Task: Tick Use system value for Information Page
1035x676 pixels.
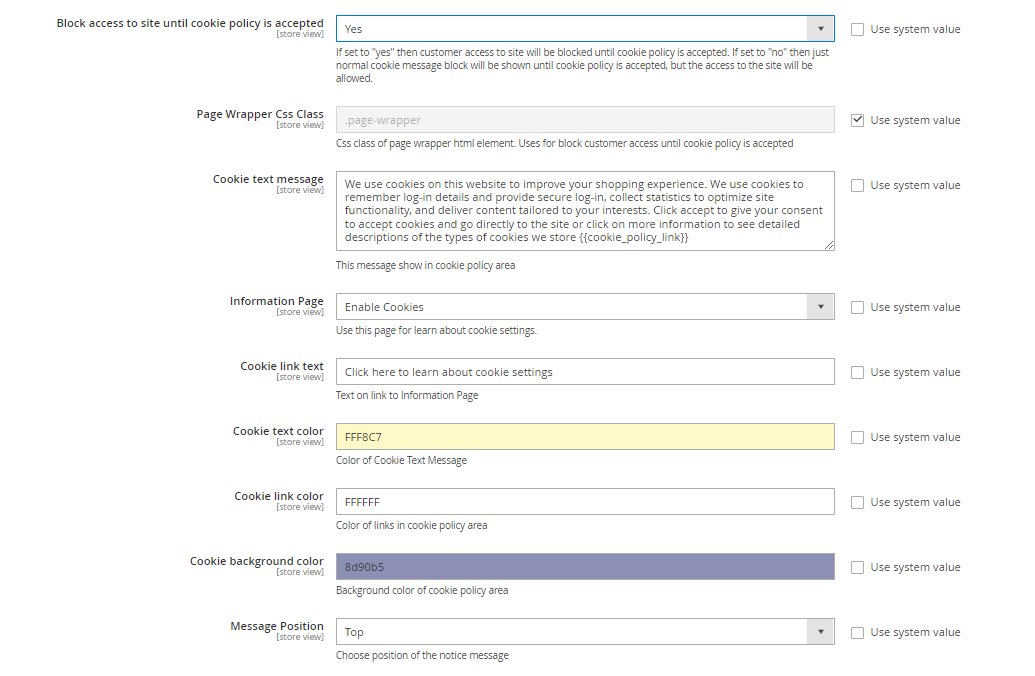Action: (x=857, y=307)
